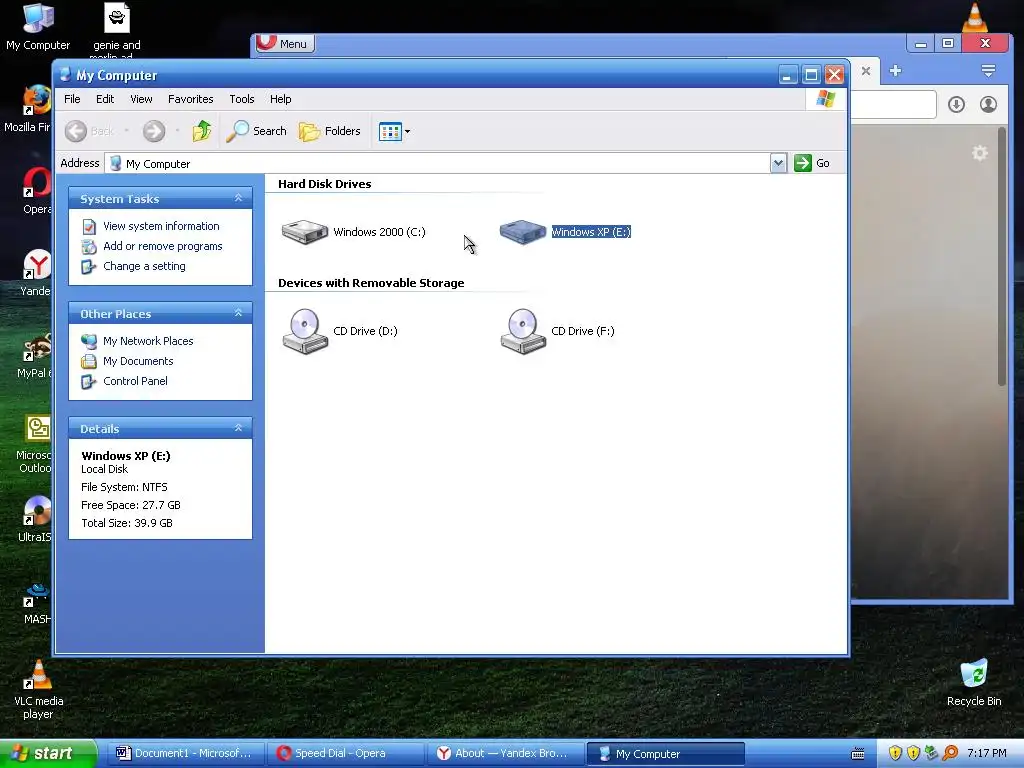This screenshot has width=1024, height=768.
Task: Open the Favorites menu
Action: click(x=191, y=99)
